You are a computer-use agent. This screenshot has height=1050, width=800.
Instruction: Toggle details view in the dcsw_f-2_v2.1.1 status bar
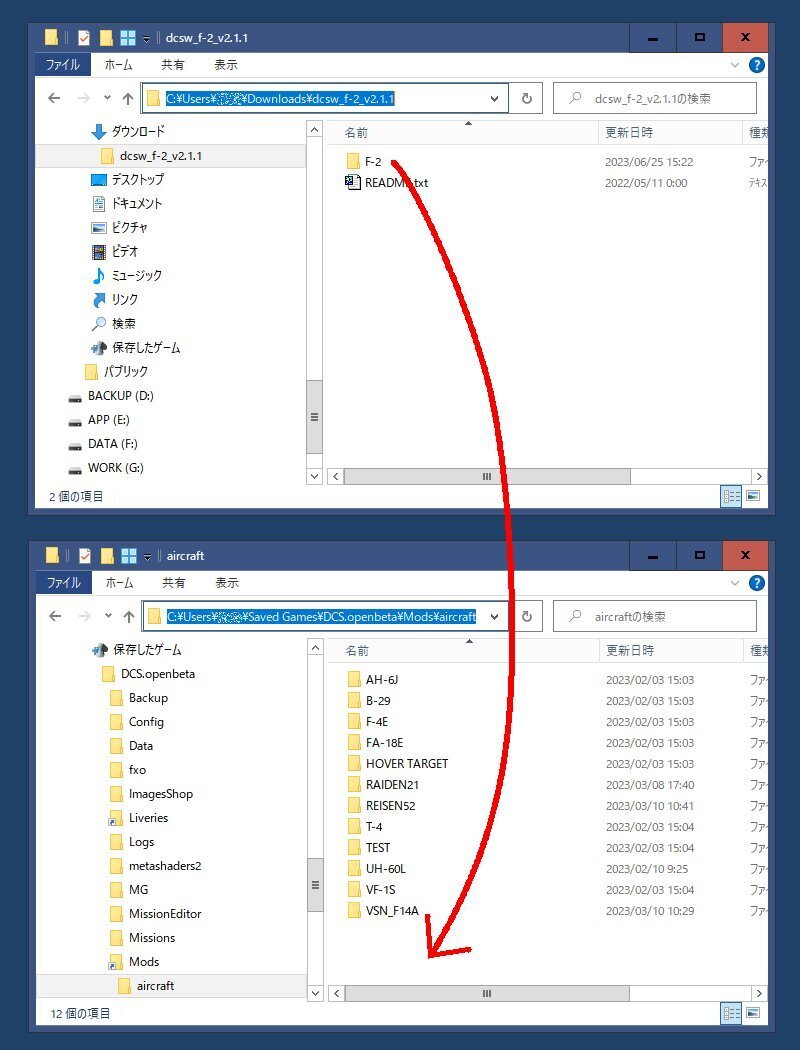(x=731, y=496)
